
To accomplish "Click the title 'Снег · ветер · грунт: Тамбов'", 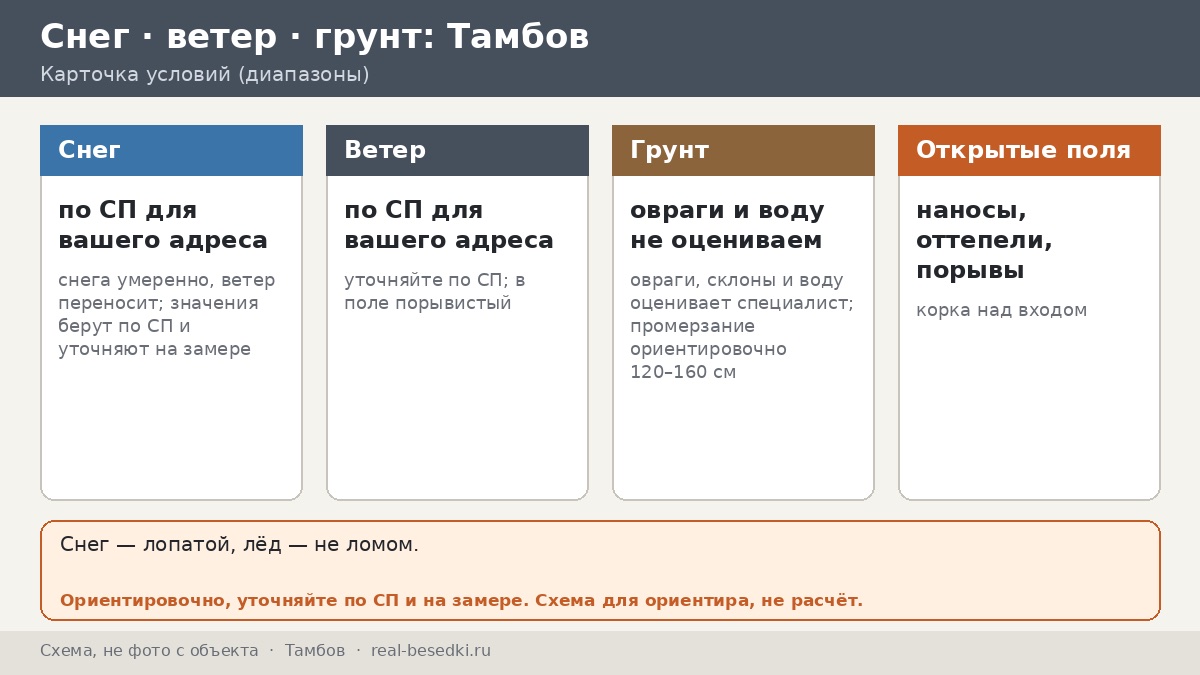I will (x=315, y=37).
